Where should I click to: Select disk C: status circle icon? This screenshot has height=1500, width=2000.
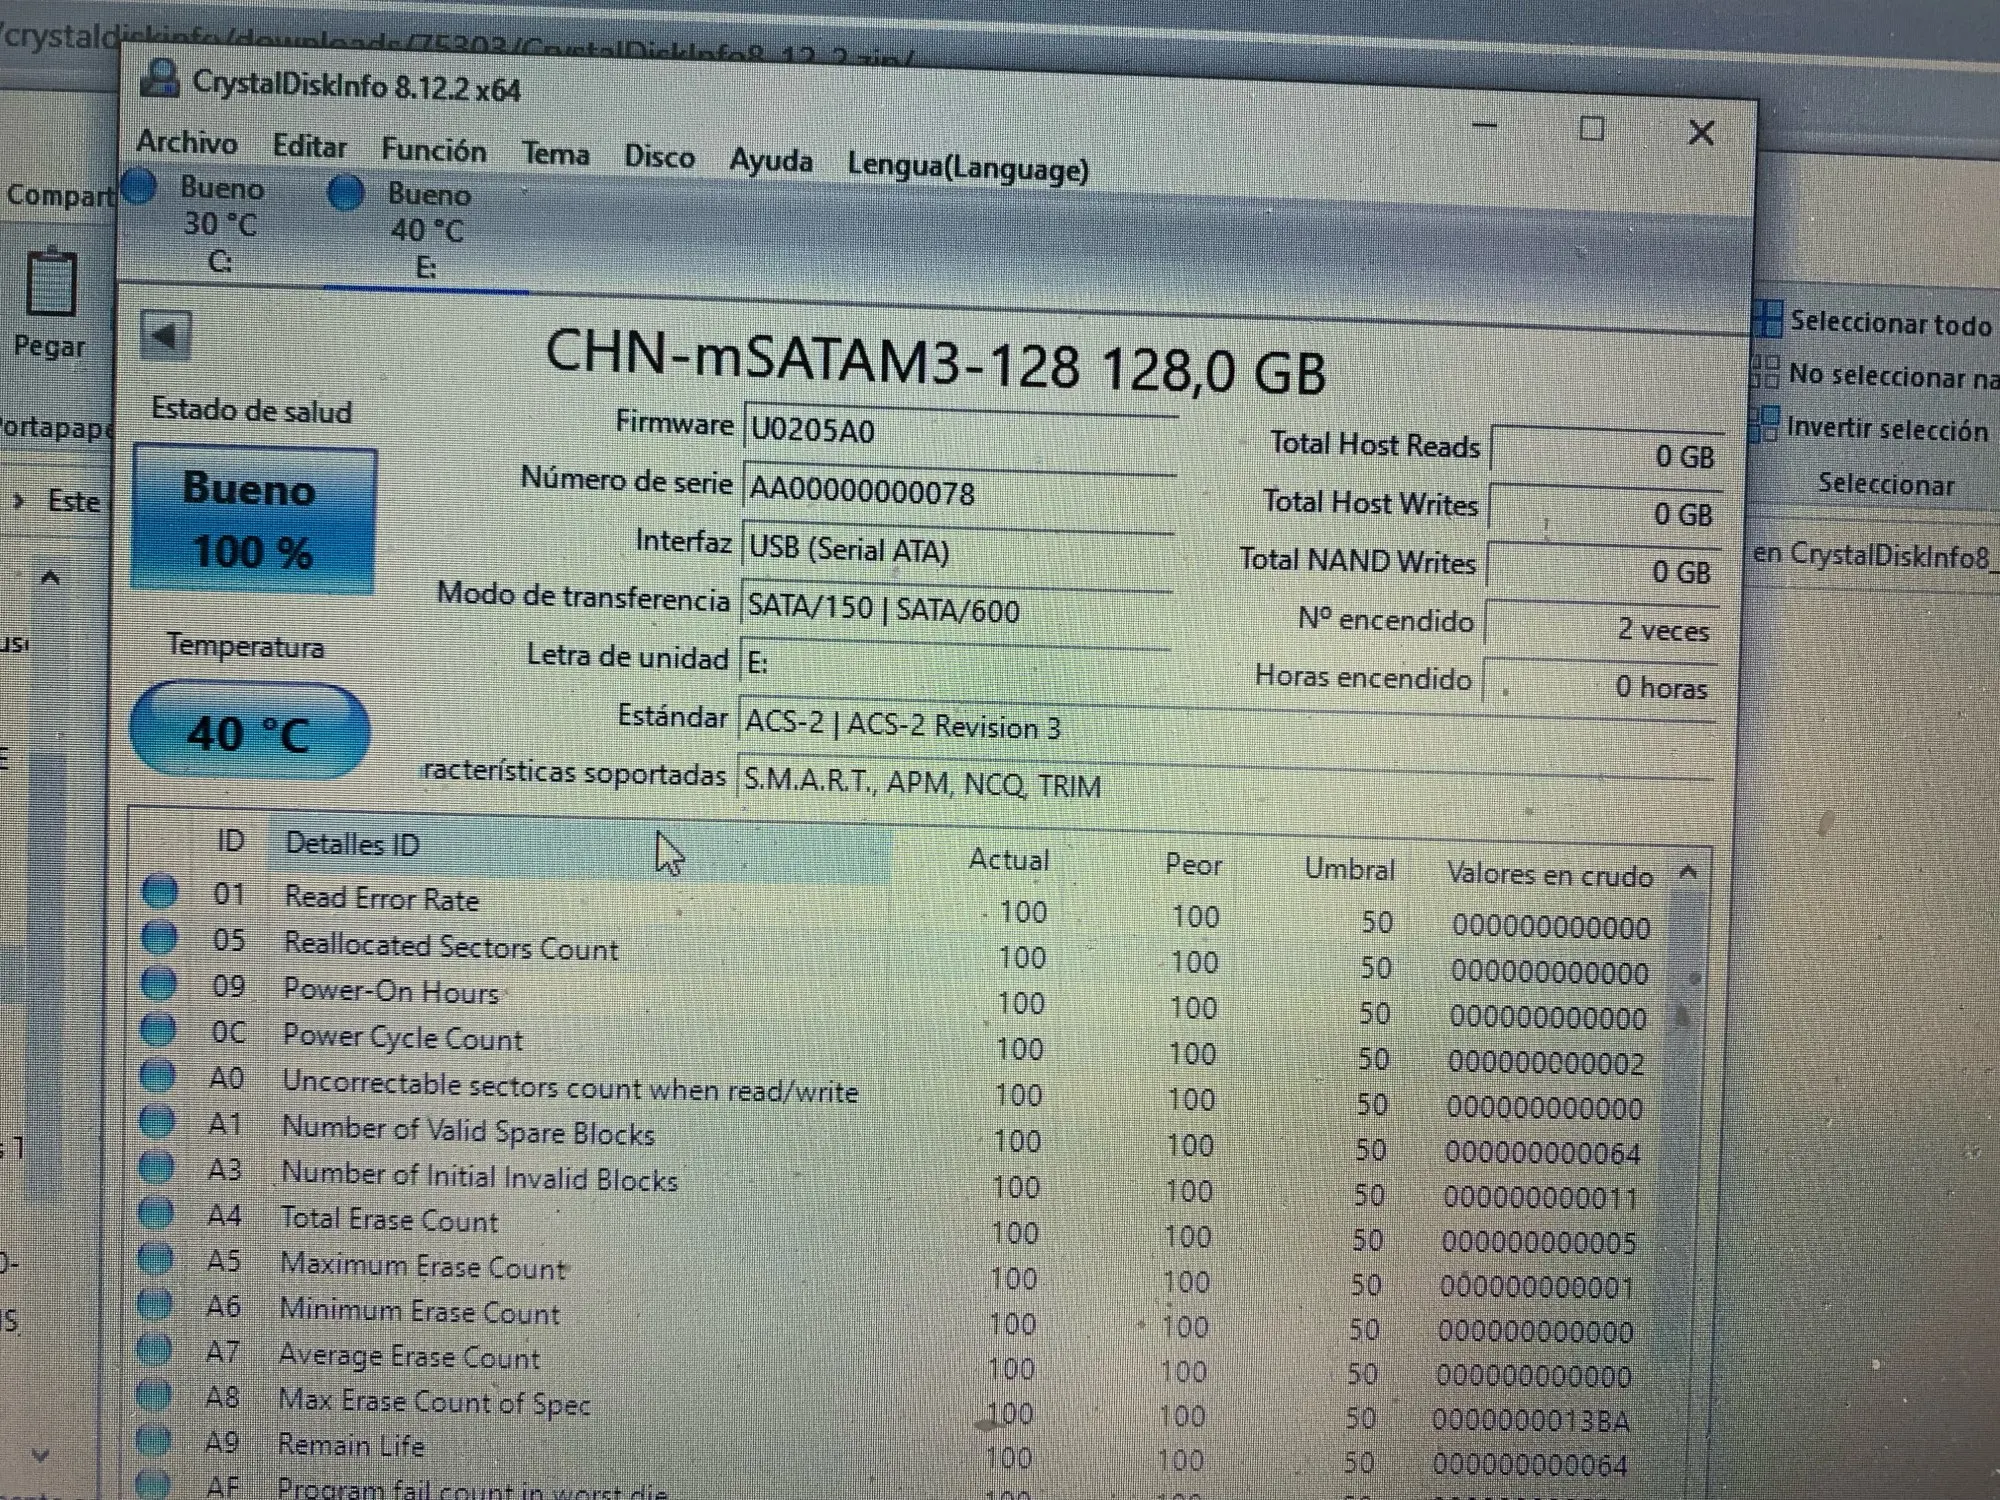point(140,186)
